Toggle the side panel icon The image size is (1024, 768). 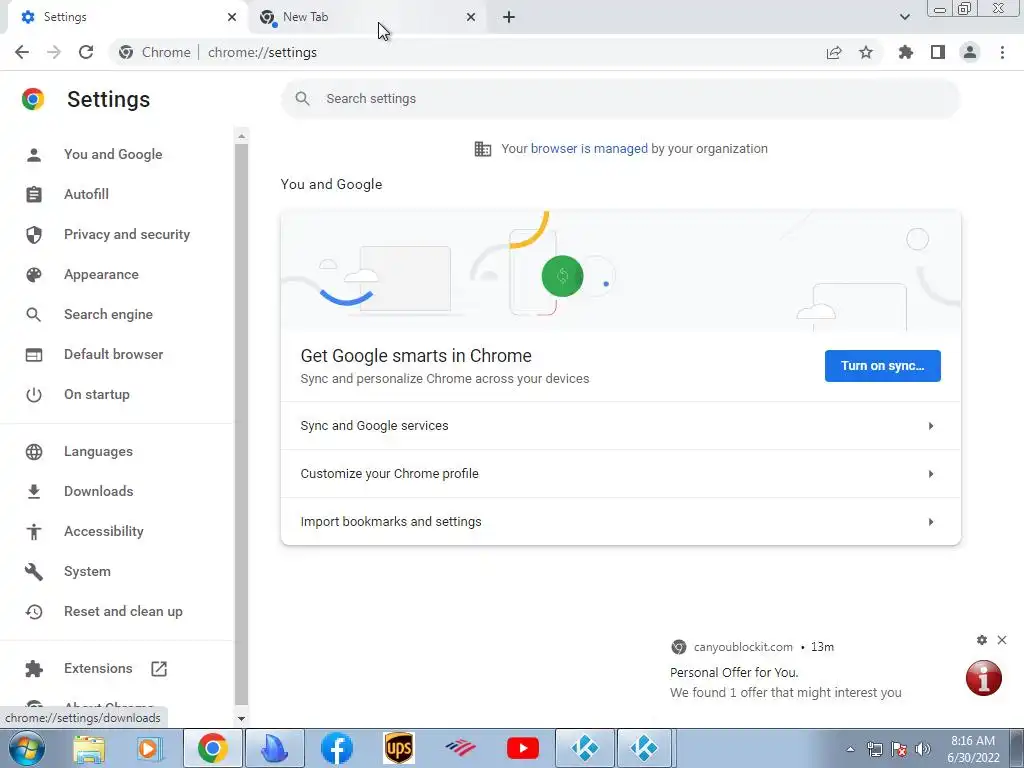click(x=938, y=52)
